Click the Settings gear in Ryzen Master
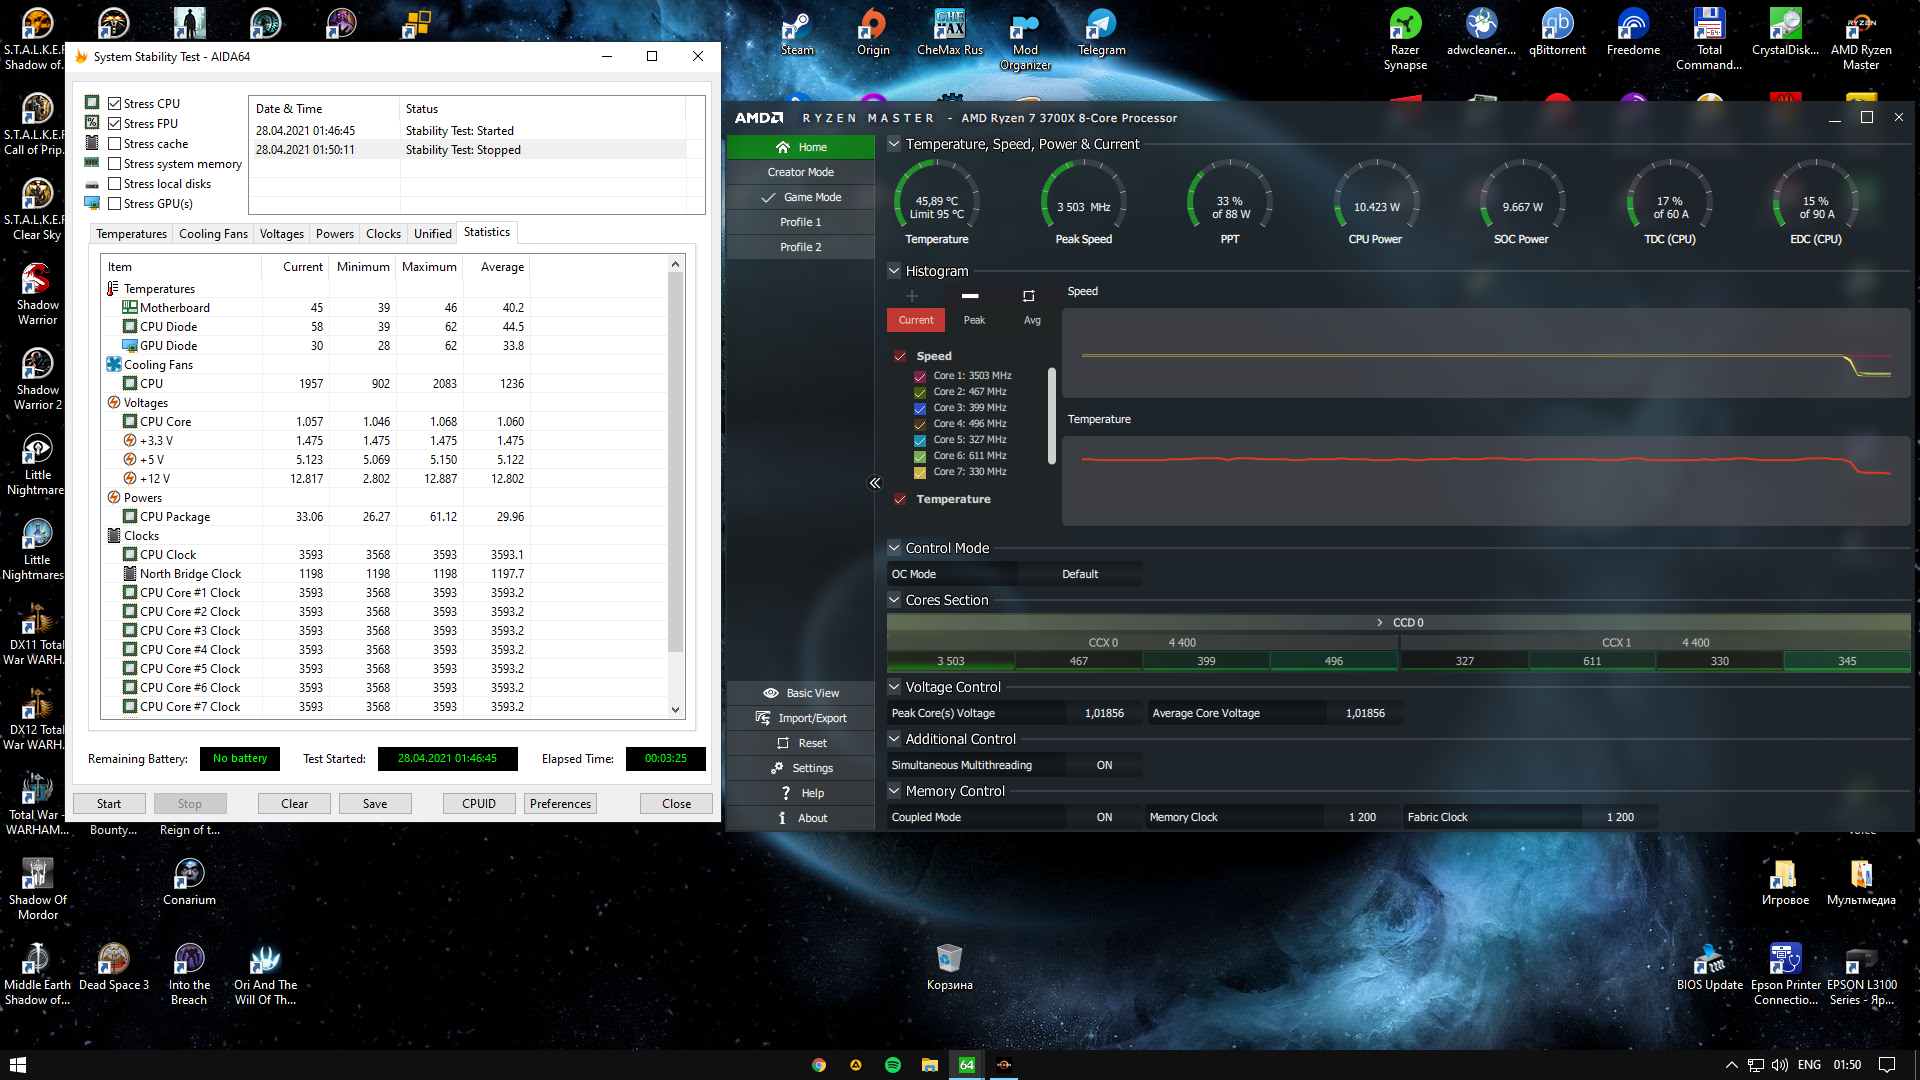1920x1080 pixels. 777,768
